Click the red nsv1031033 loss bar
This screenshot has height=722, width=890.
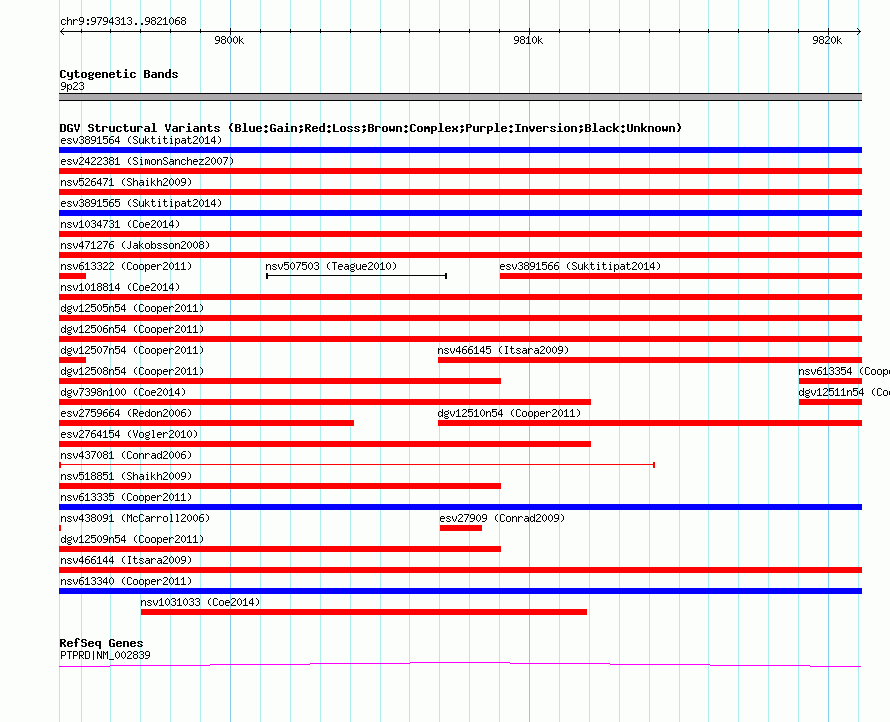[x=364, y=612]
